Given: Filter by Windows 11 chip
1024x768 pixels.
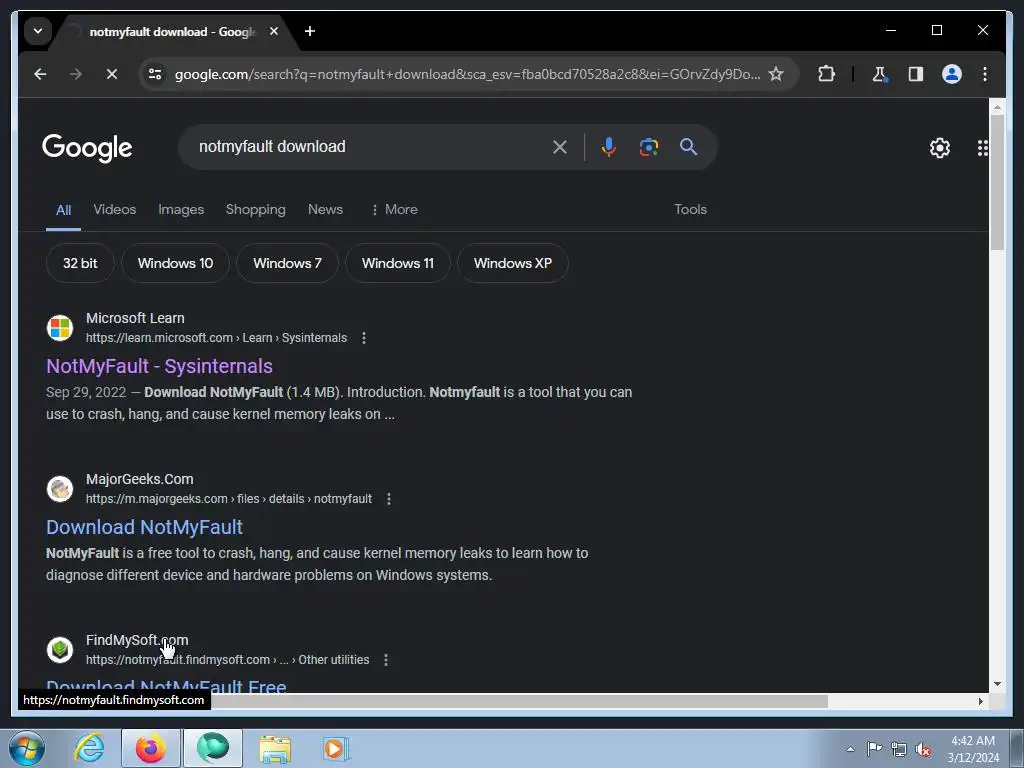Looking at the screenshot, I should pos(398,263).
